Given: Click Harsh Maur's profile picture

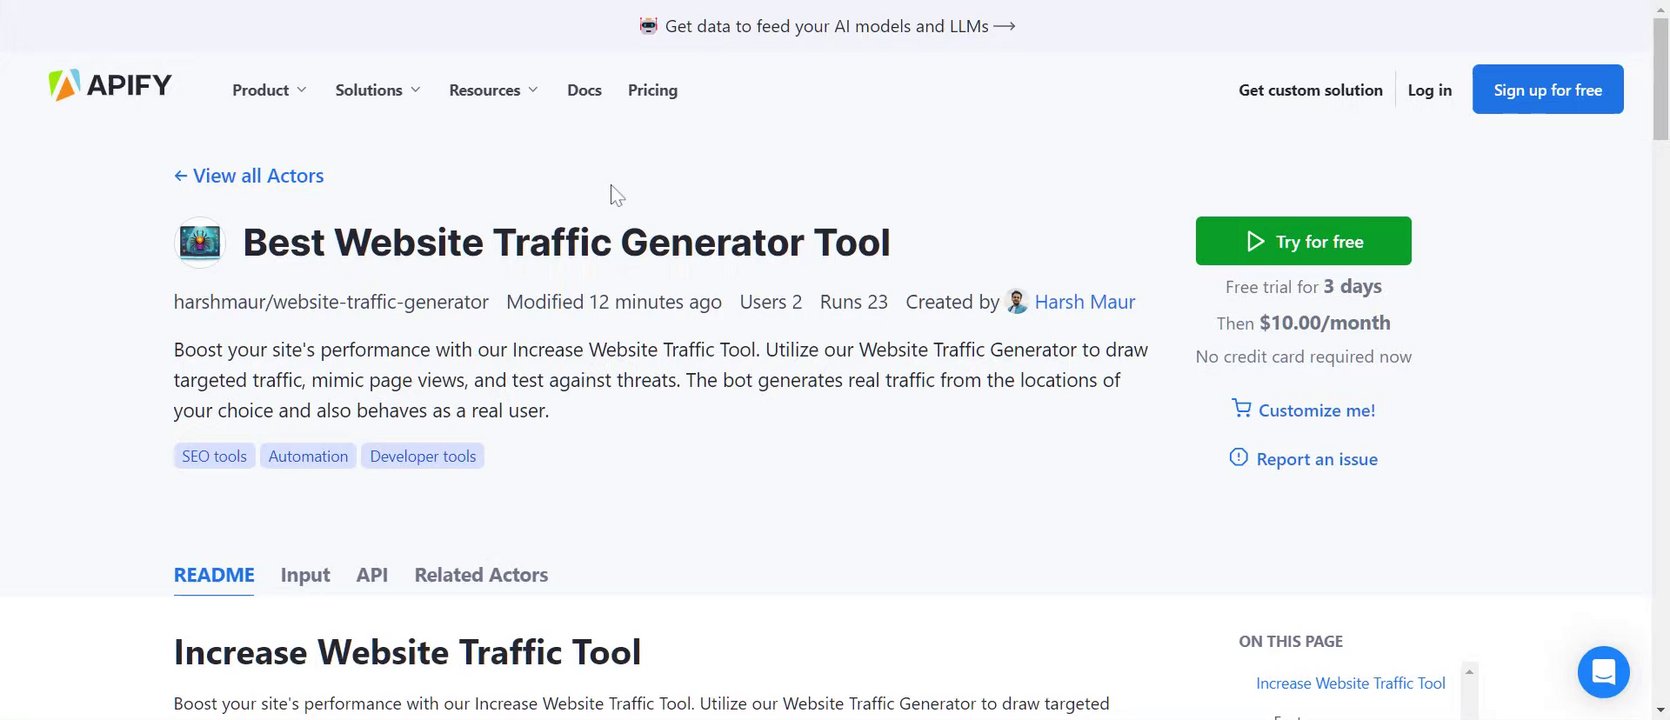Looking at the screenshot, I should tap(1017, 302).
